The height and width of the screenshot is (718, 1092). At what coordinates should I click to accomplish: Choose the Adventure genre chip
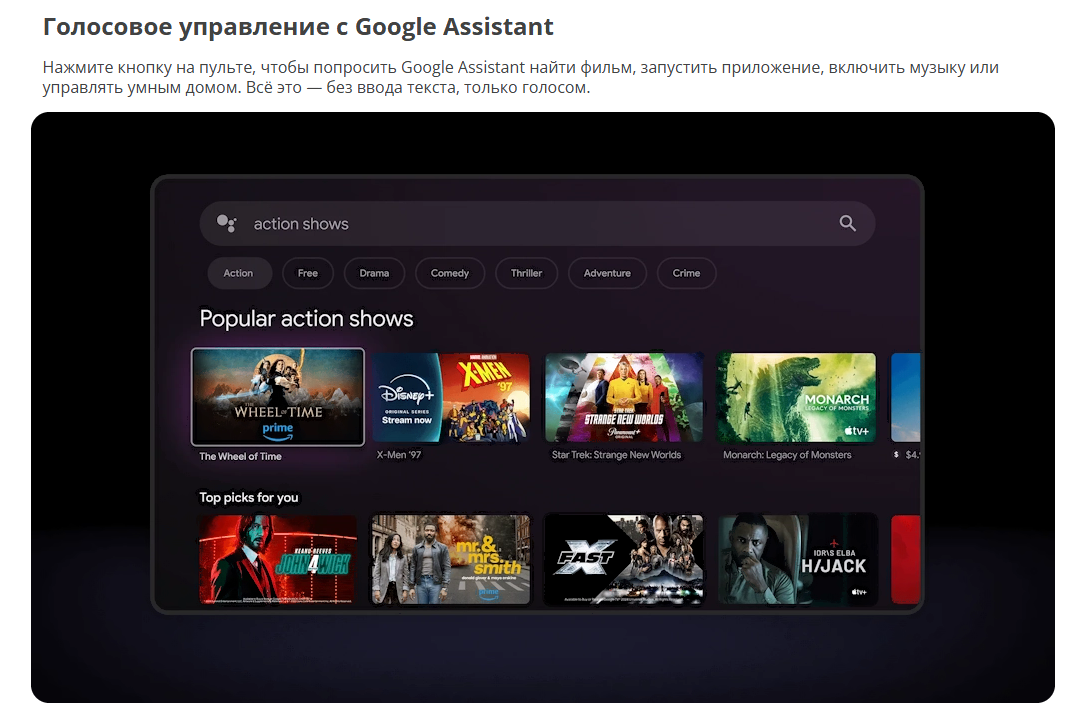tap(607, 273)
